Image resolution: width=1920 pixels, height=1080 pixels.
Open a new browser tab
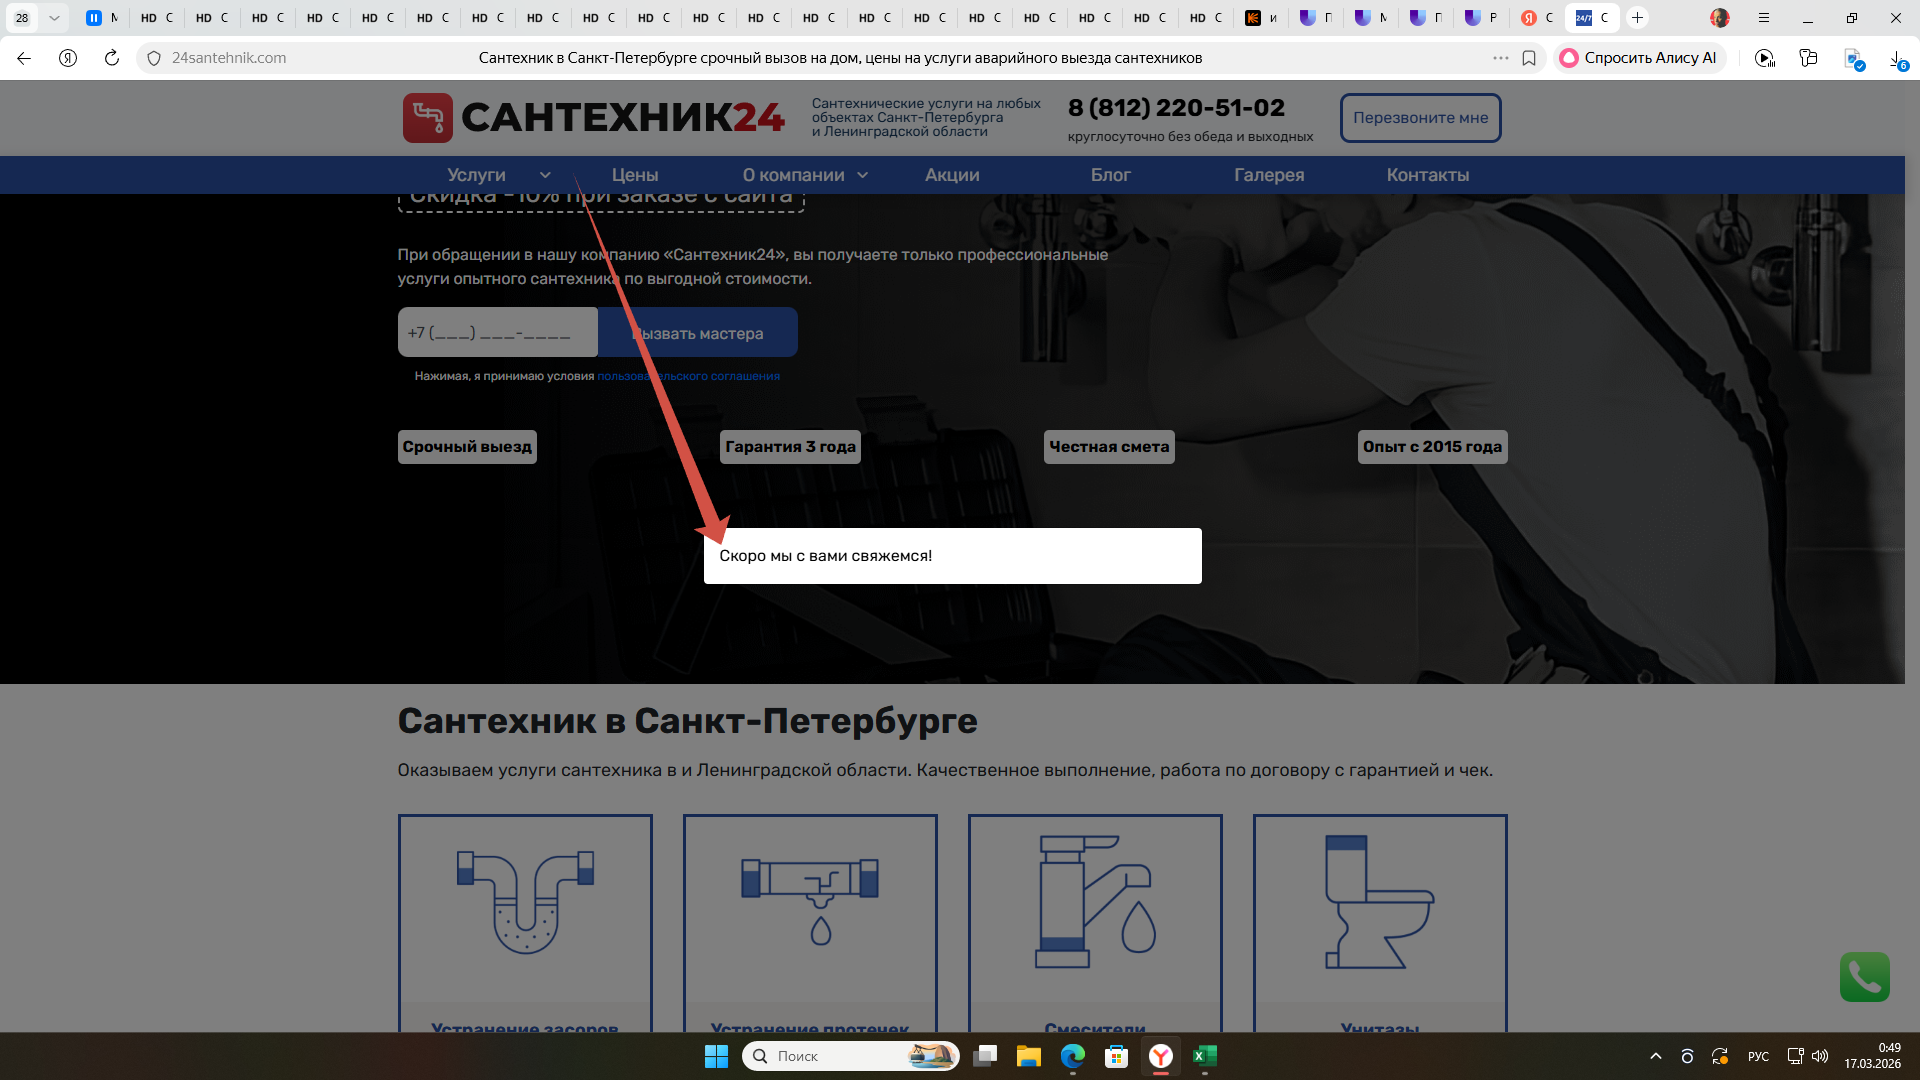1637,18
